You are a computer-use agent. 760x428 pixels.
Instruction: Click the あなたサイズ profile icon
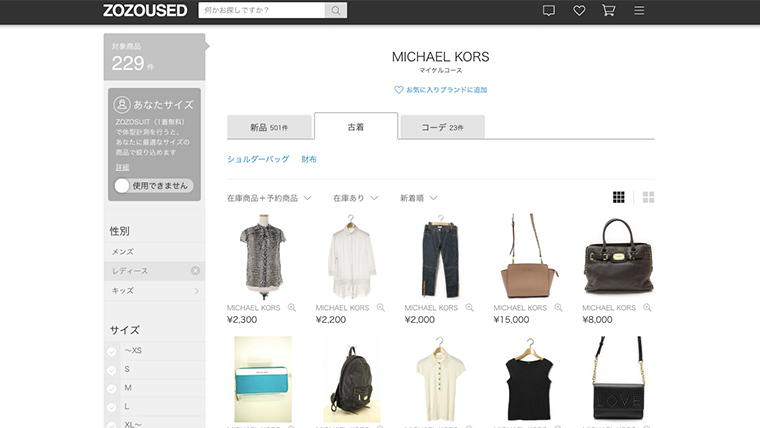(x=122, y=104)
